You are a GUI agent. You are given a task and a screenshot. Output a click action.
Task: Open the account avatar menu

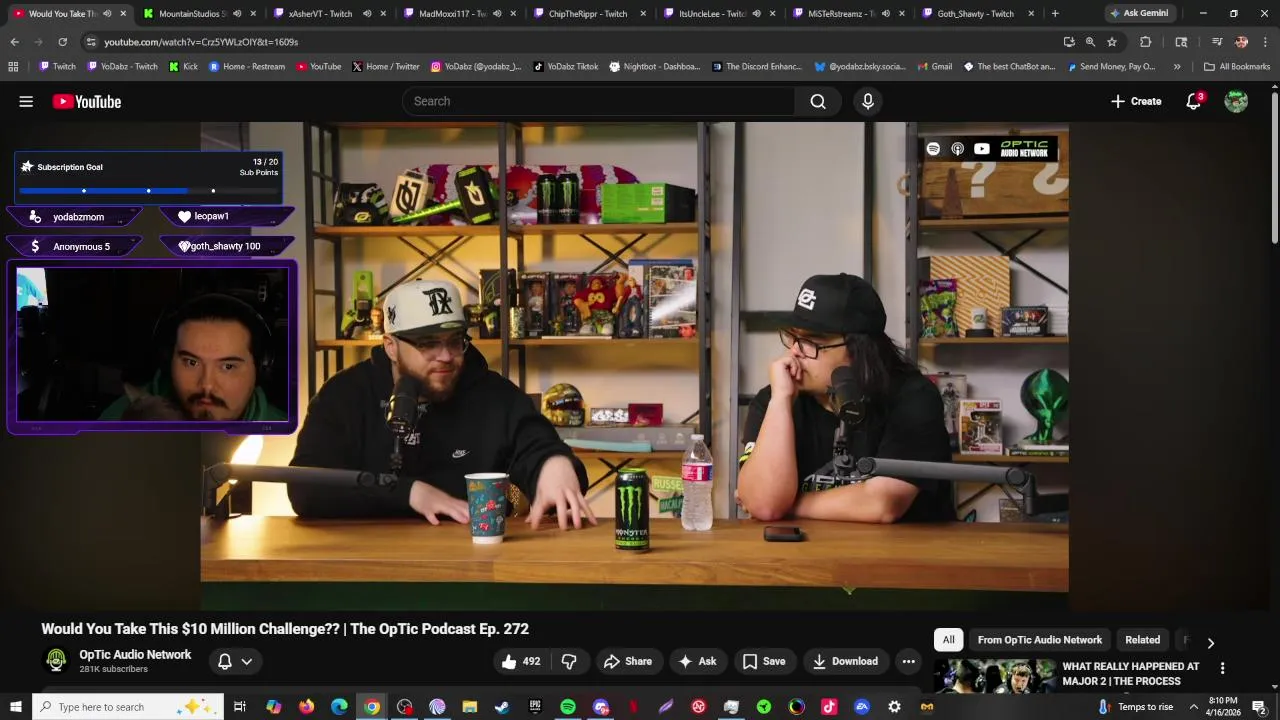1236,101
